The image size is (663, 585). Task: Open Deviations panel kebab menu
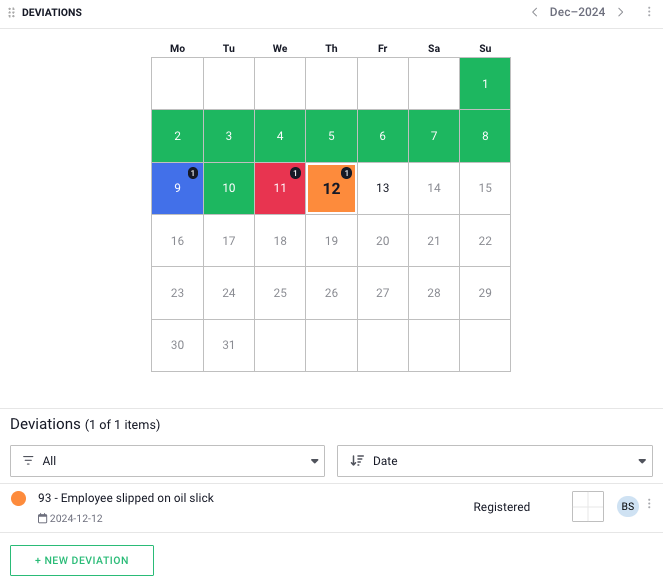coord(648,12)
